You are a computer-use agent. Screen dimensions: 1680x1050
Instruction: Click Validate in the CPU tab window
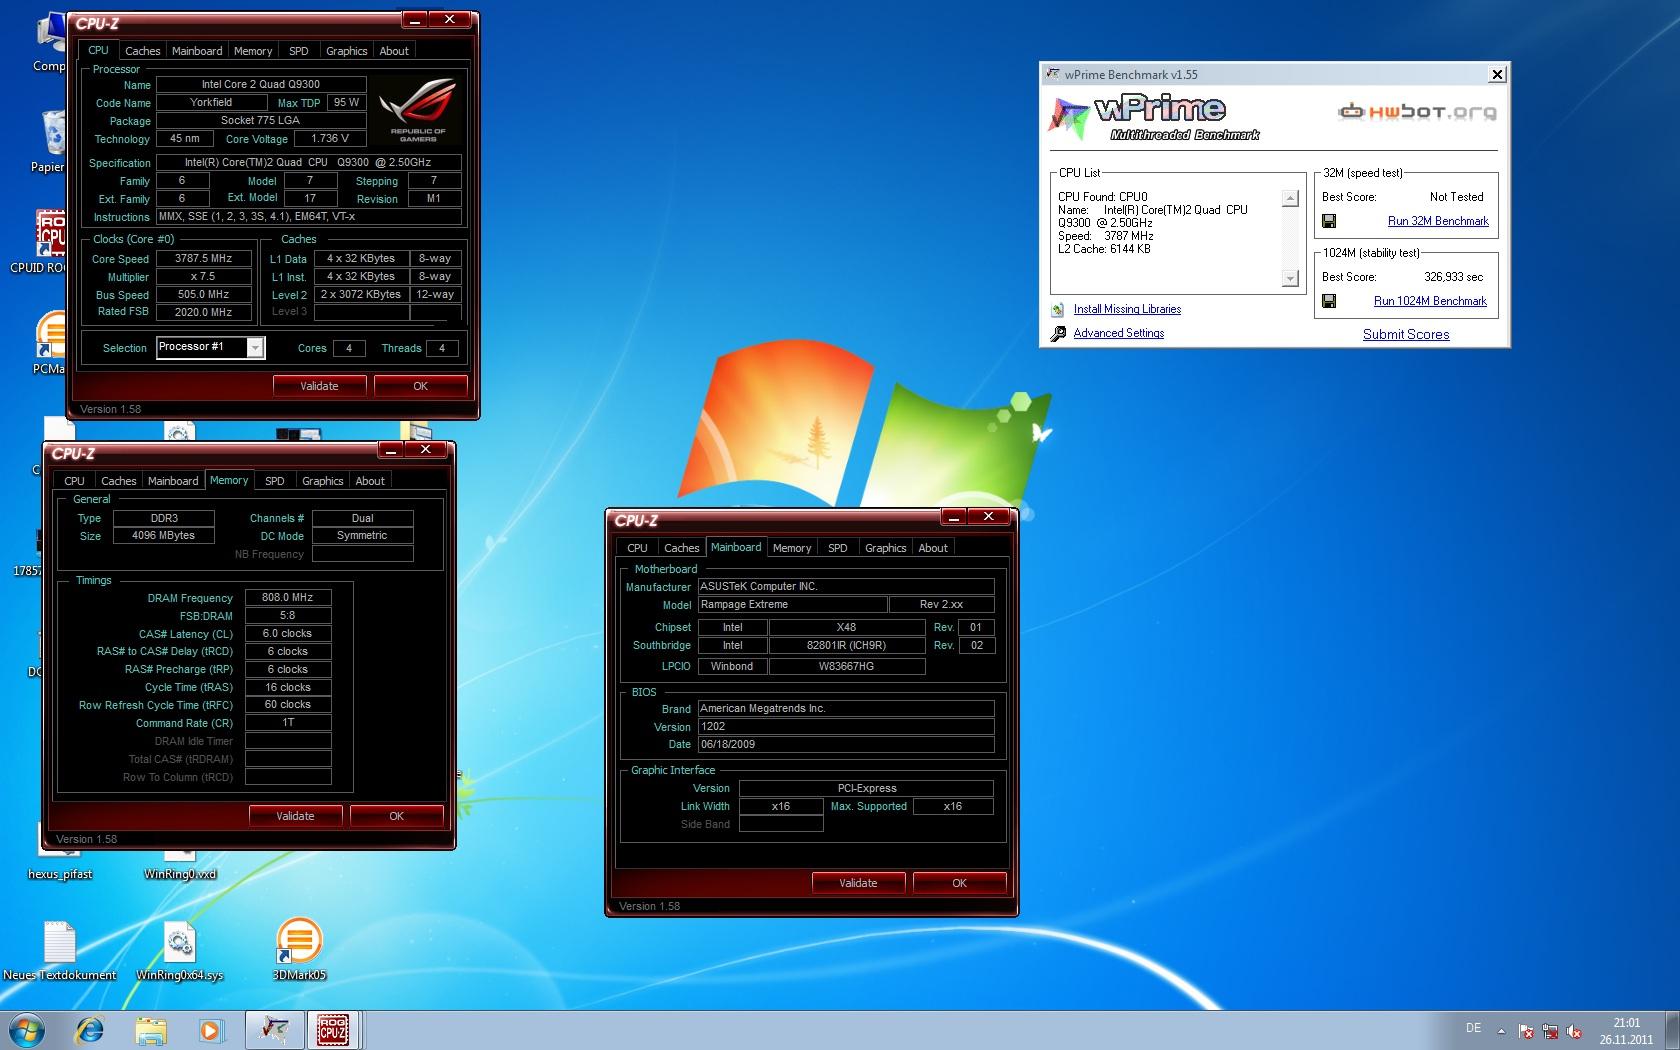coord(320,386)
